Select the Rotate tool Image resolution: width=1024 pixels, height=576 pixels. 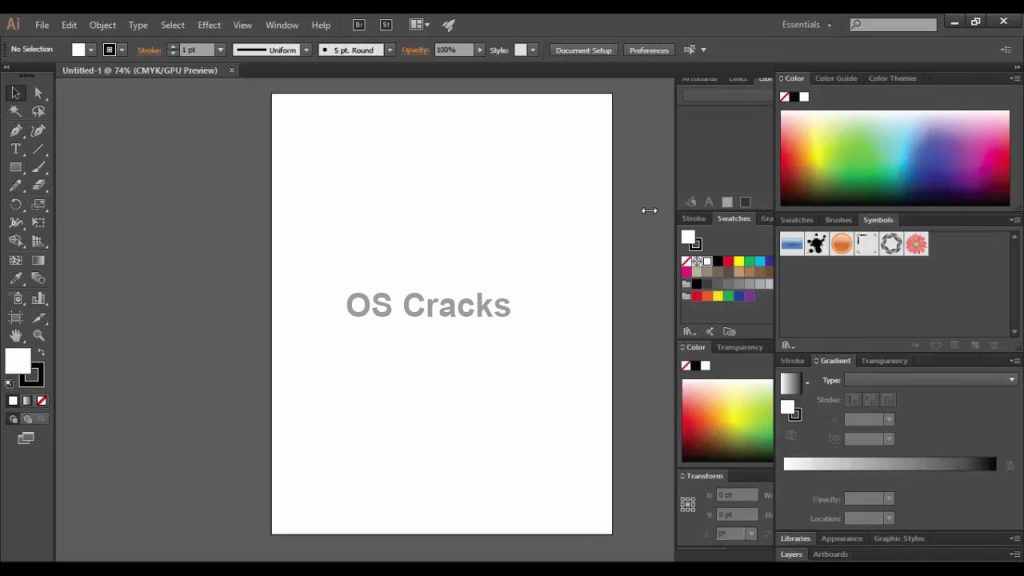click(16, 204)
